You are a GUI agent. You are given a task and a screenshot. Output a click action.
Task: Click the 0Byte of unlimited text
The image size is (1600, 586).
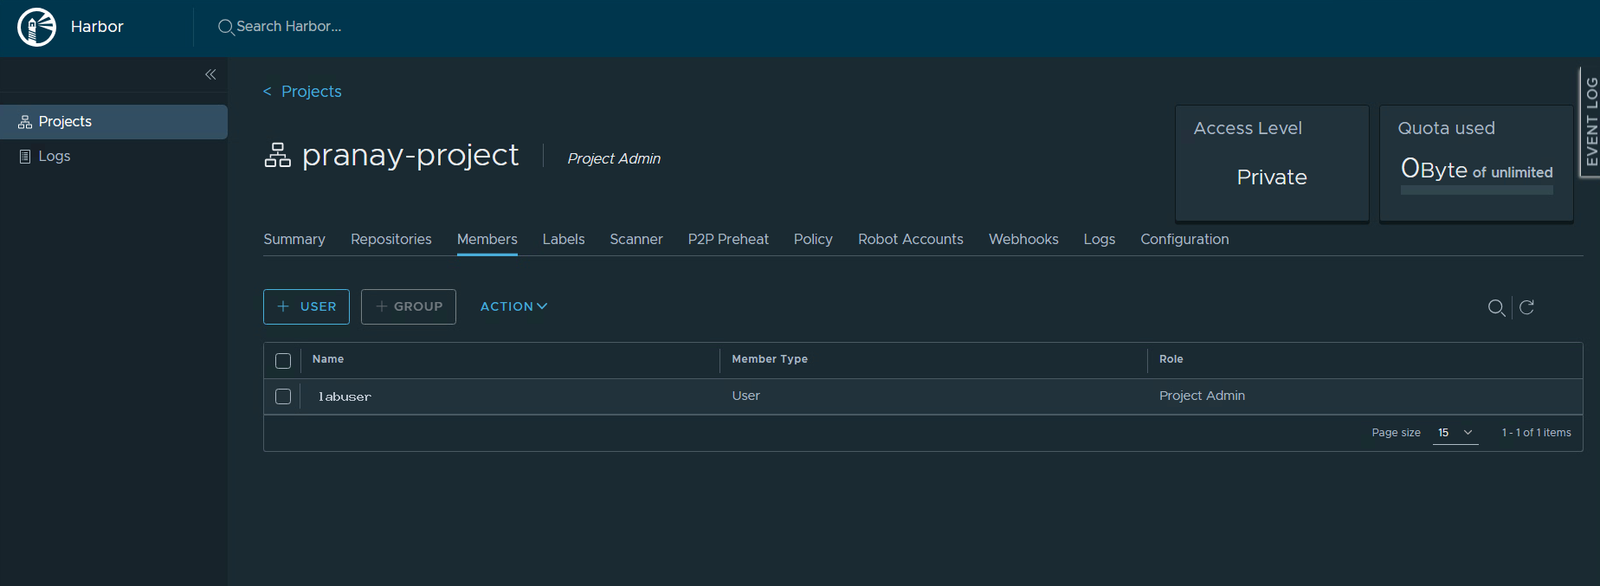(x=1476, y=169)
